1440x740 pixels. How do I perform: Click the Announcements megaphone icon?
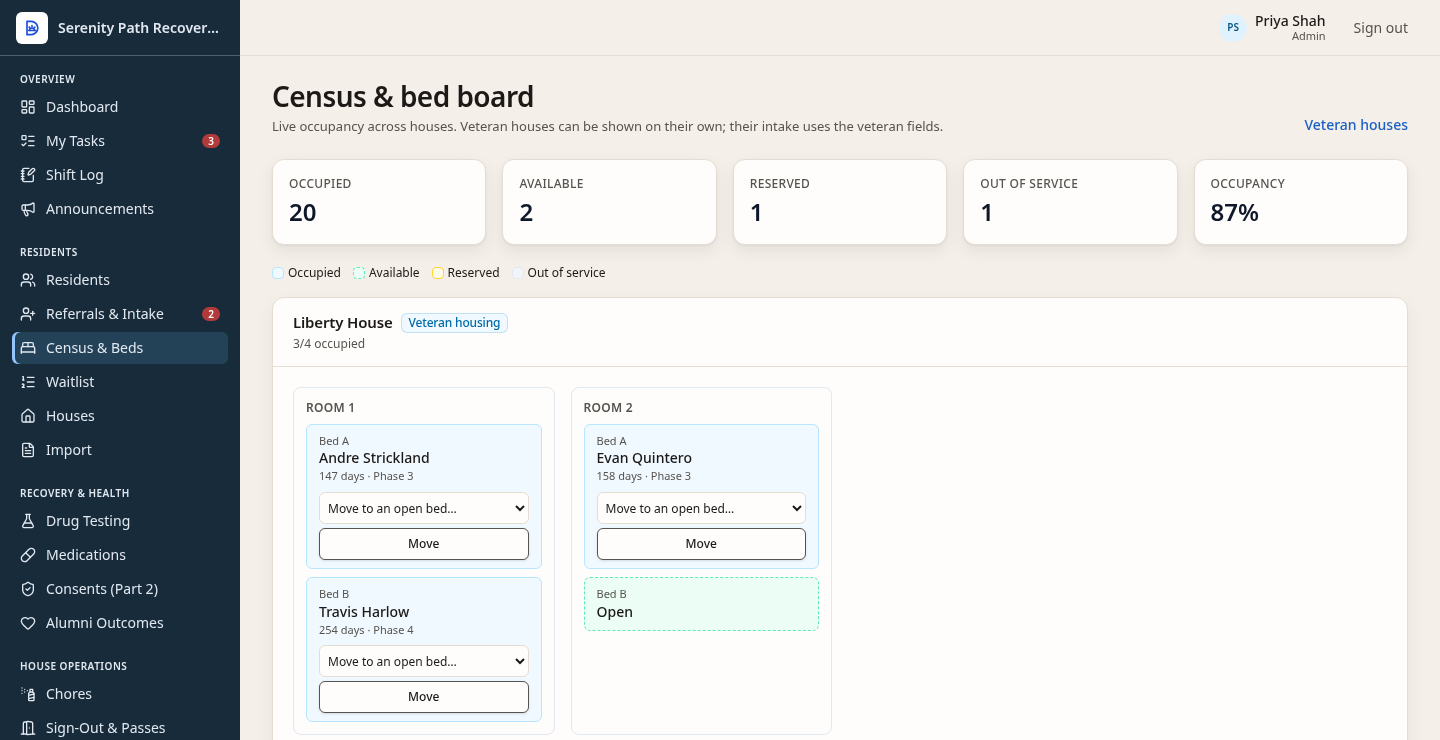(x=28, y=209)
